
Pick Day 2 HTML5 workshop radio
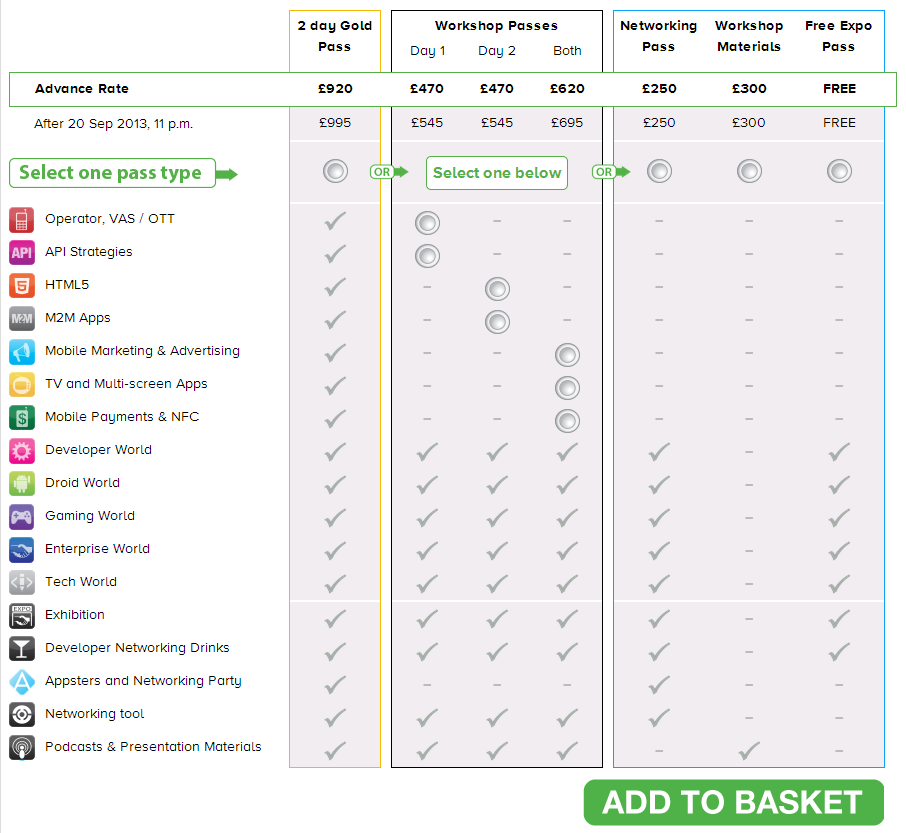click(x=497, y=290)
